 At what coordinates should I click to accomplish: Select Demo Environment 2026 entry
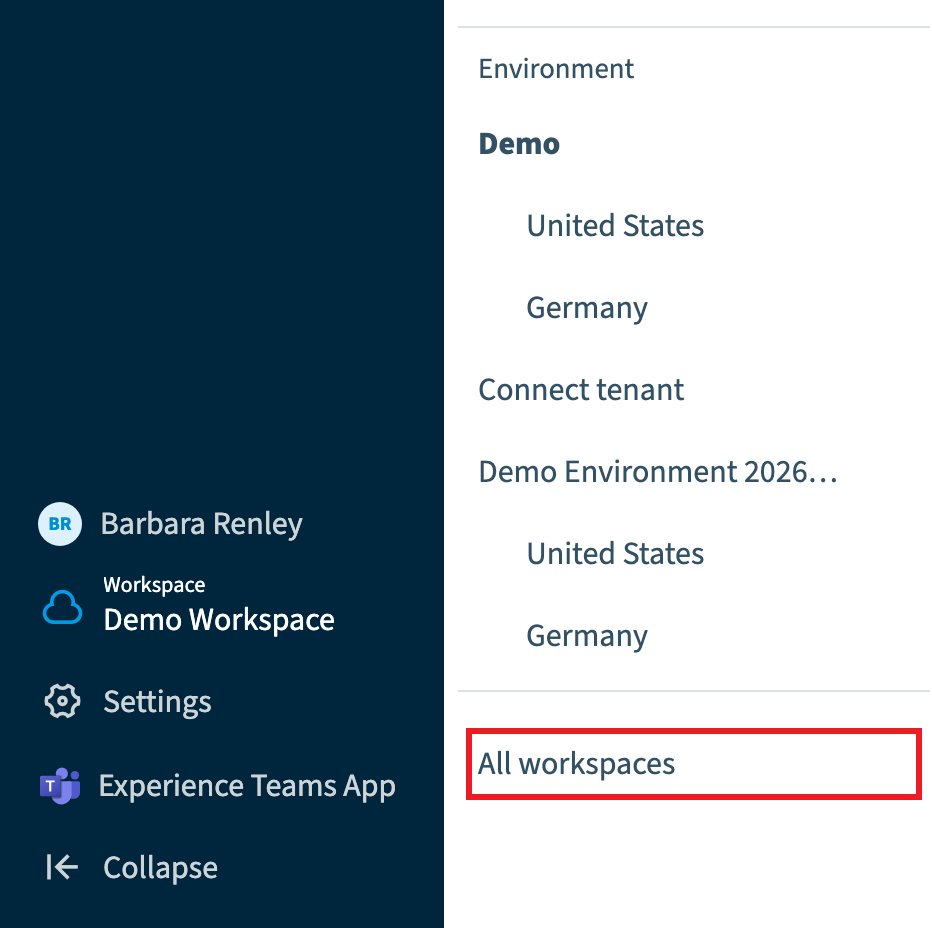coord(658,472)
